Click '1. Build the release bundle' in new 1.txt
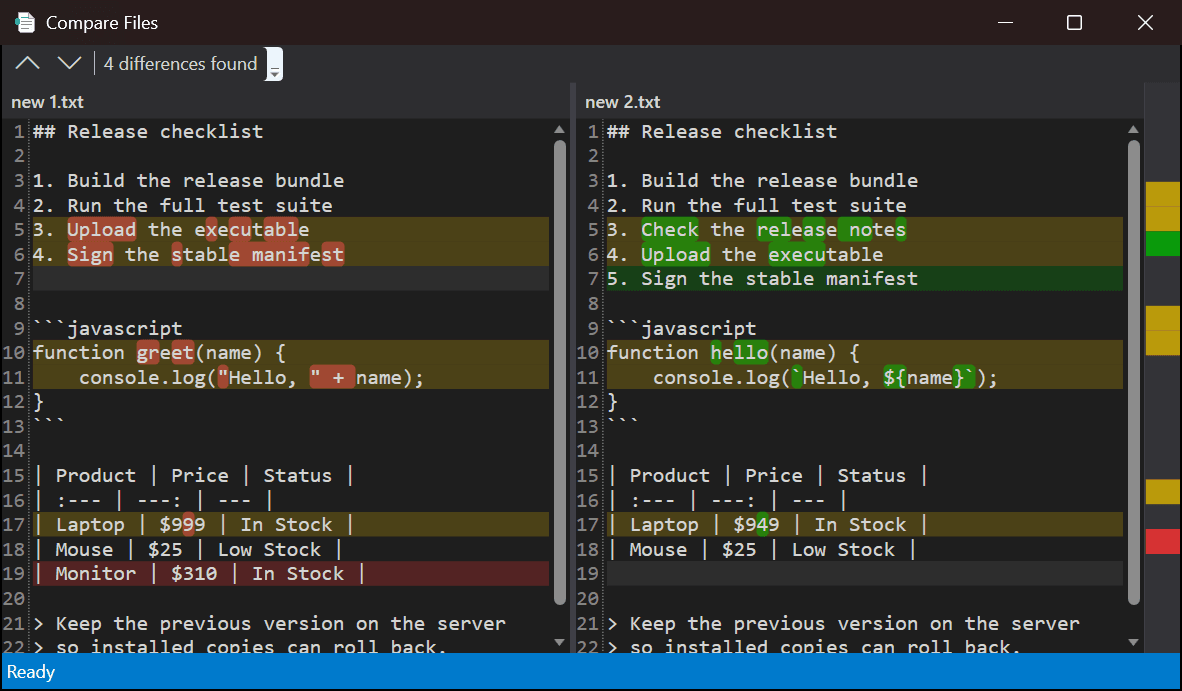The image size is (1182, 691). [x=188, y=181]
